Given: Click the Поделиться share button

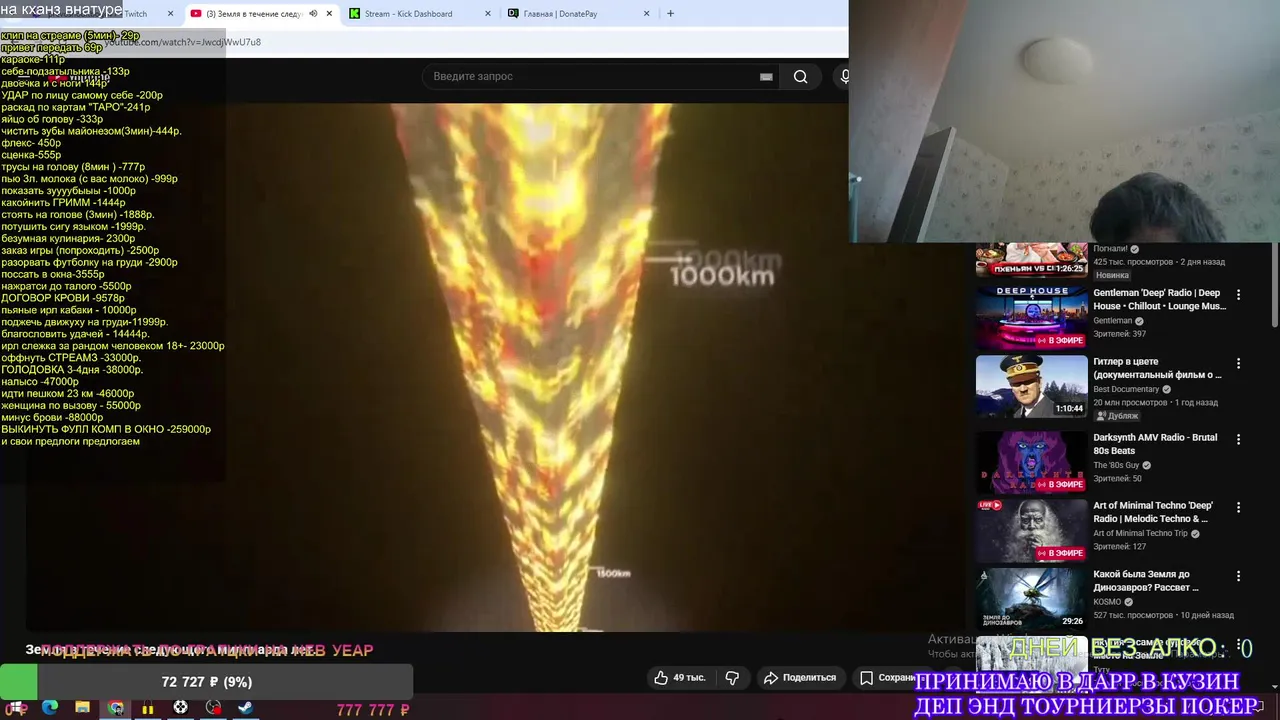Looking at the screenshot, I should pos(799,678).
